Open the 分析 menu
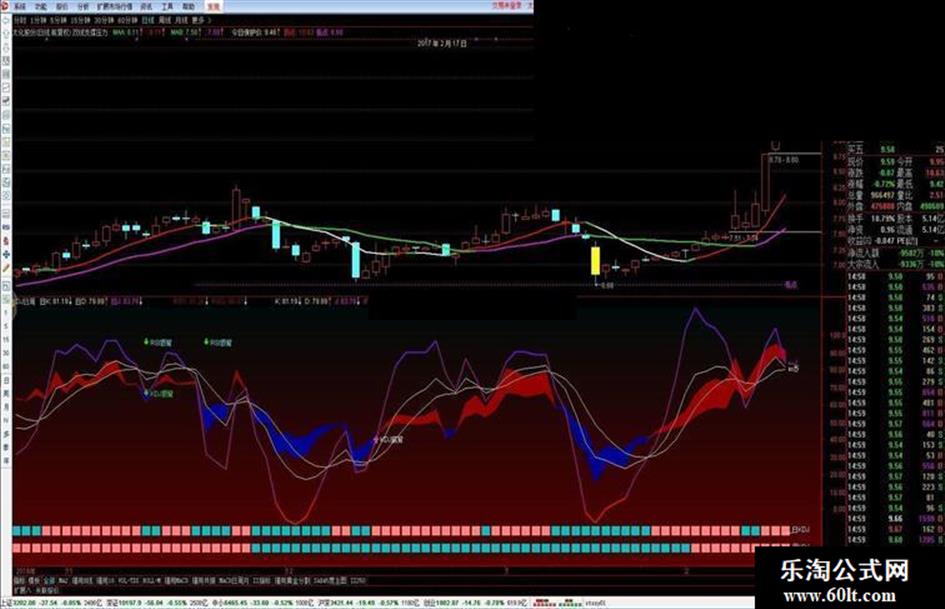 (x=83, y=7)
